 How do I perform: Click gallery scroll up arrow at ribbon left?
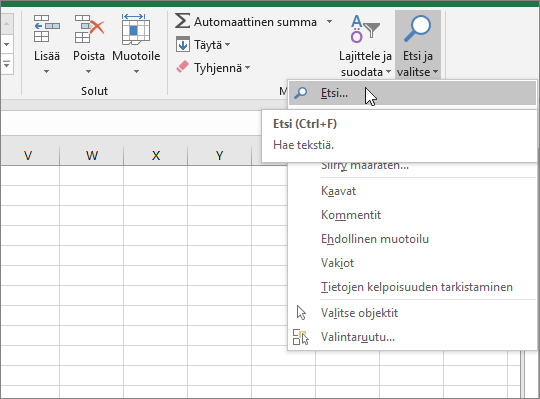click(7, 24)
